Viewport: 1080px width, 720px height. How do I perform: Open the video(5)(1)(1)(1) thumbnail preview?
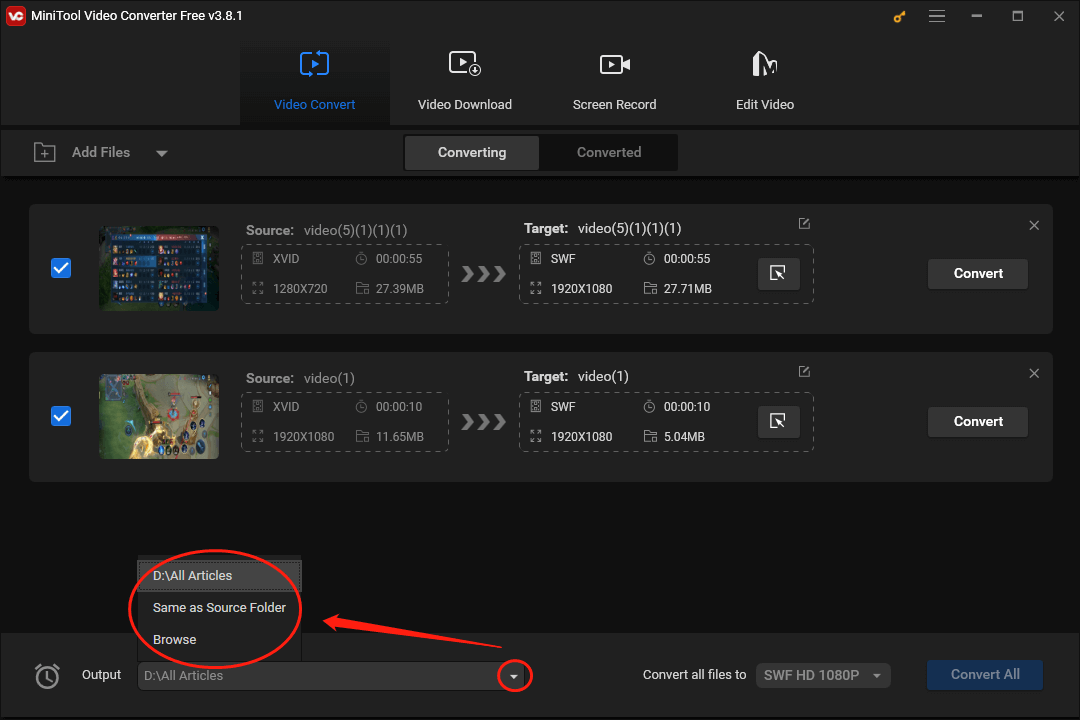pyautogui.click(x=159, y=268)
